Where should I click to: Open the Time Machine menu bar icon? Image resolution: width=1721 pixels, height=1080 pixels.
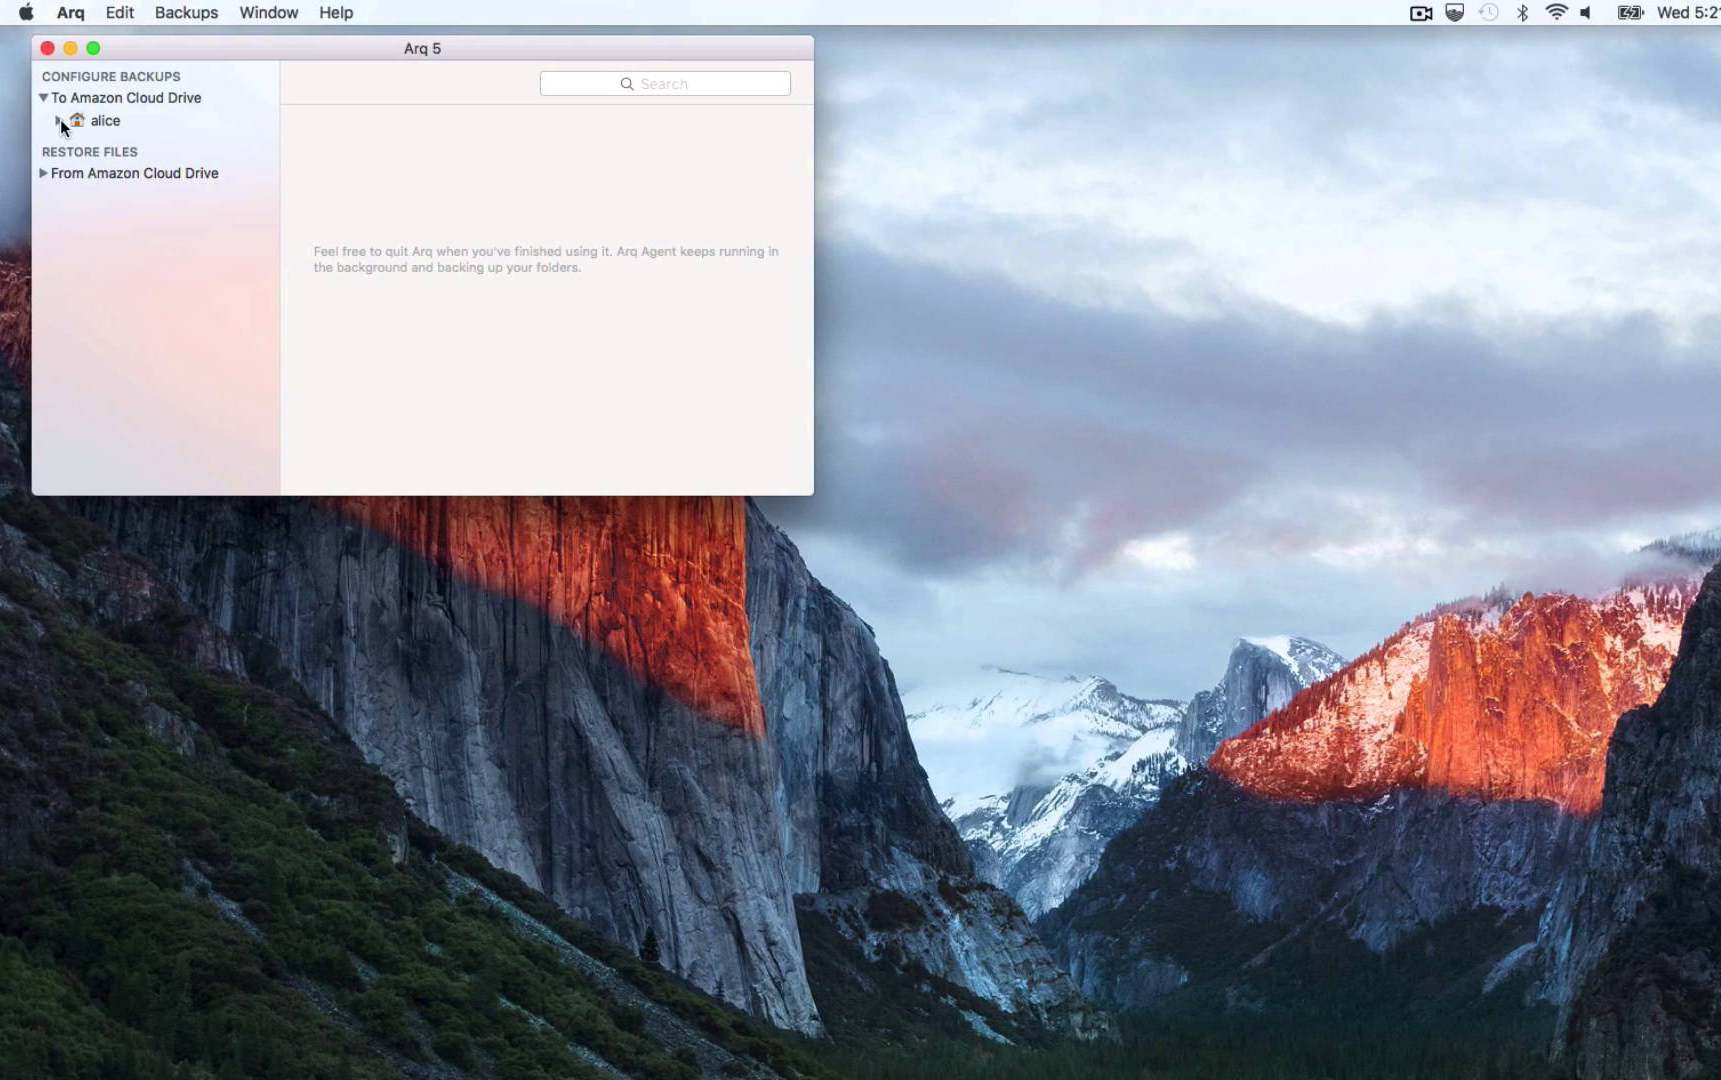[x=1488, y=13]
